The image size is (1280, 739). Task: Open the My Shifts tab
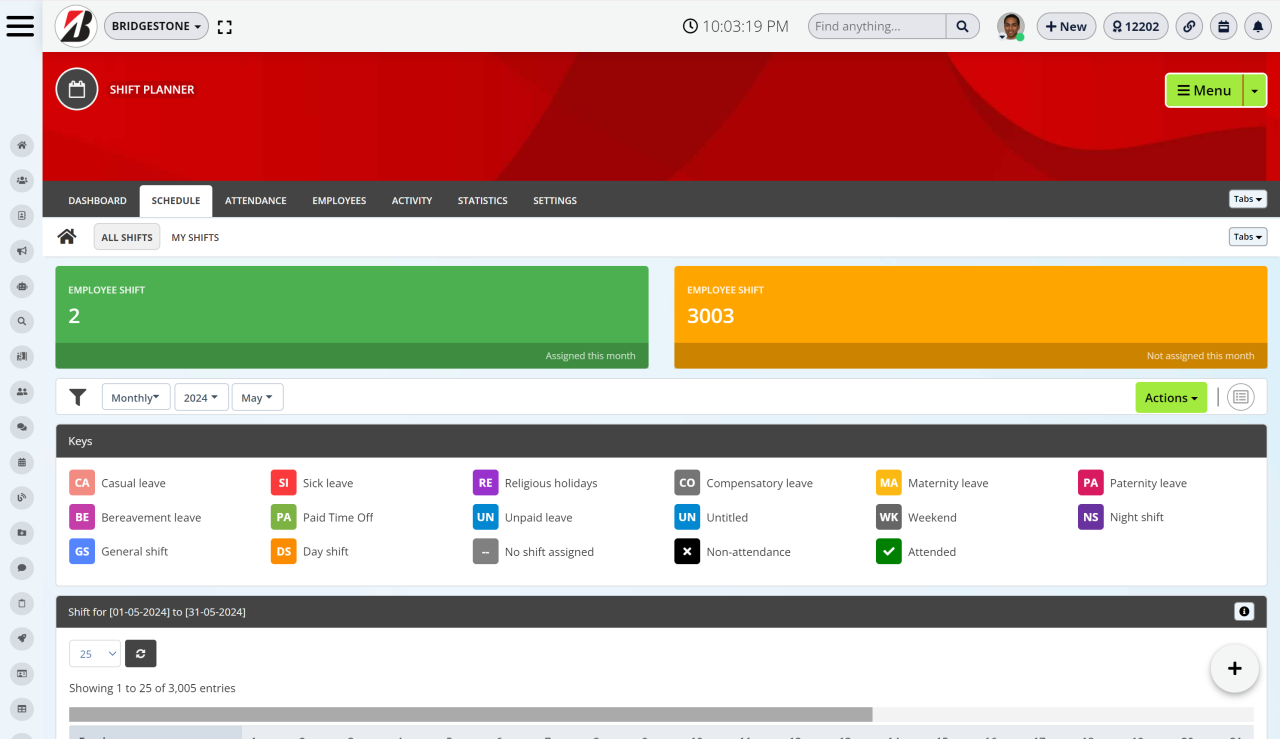coord(195,237)
